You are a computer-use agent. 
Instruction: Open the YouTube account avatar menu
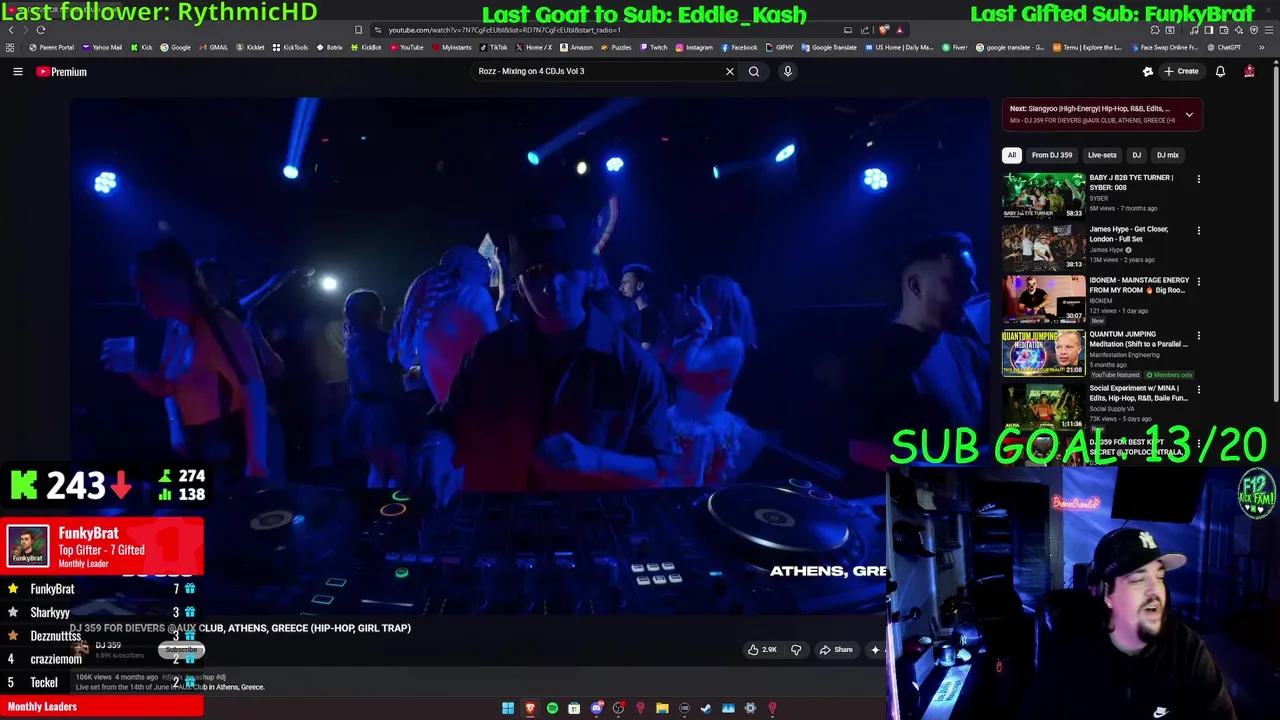tap(1249, 71)
